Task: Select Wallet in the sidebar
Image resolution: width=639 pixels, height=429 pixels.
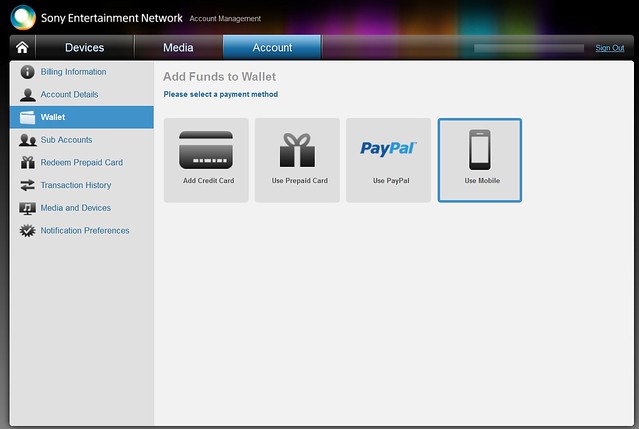Action: [x=82, y=117]
